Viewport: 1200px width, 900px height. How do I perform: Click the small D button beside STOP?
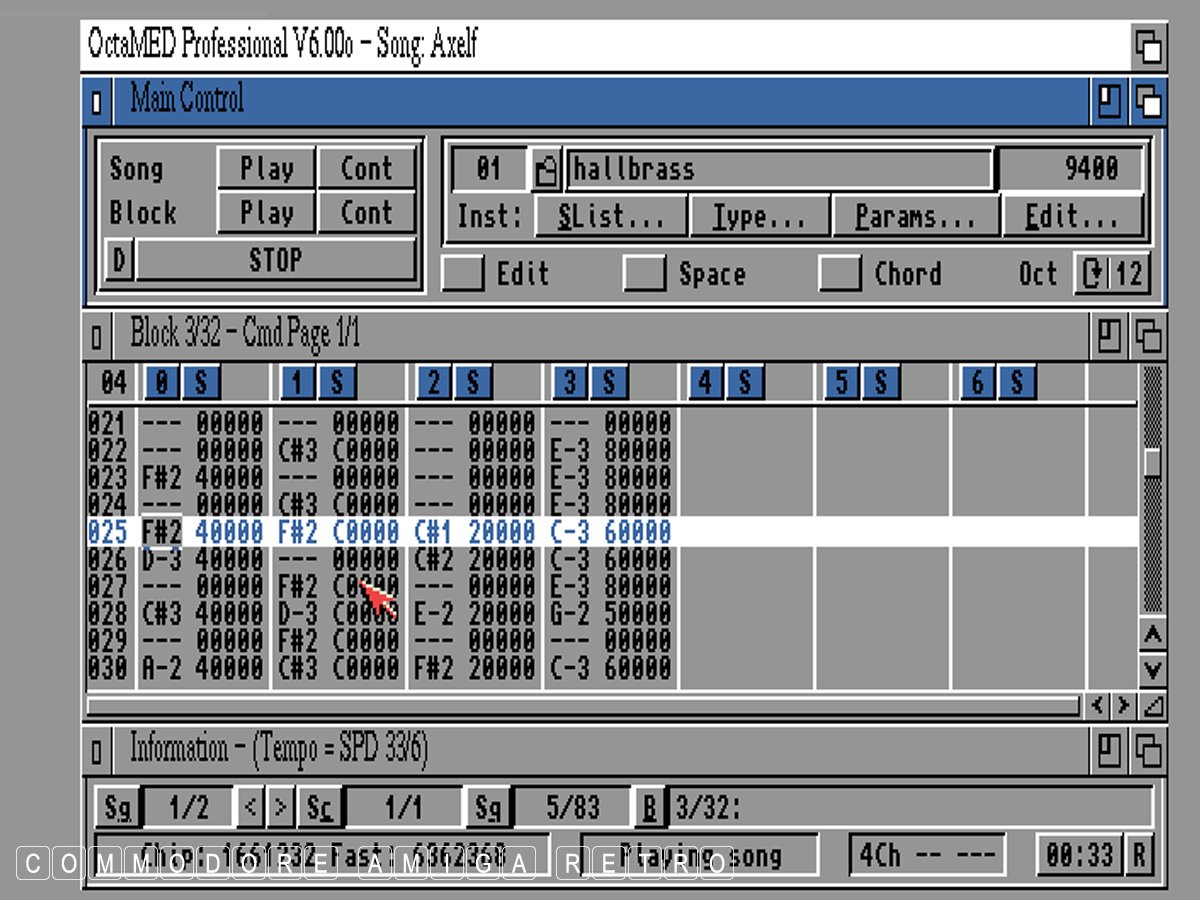119,261
